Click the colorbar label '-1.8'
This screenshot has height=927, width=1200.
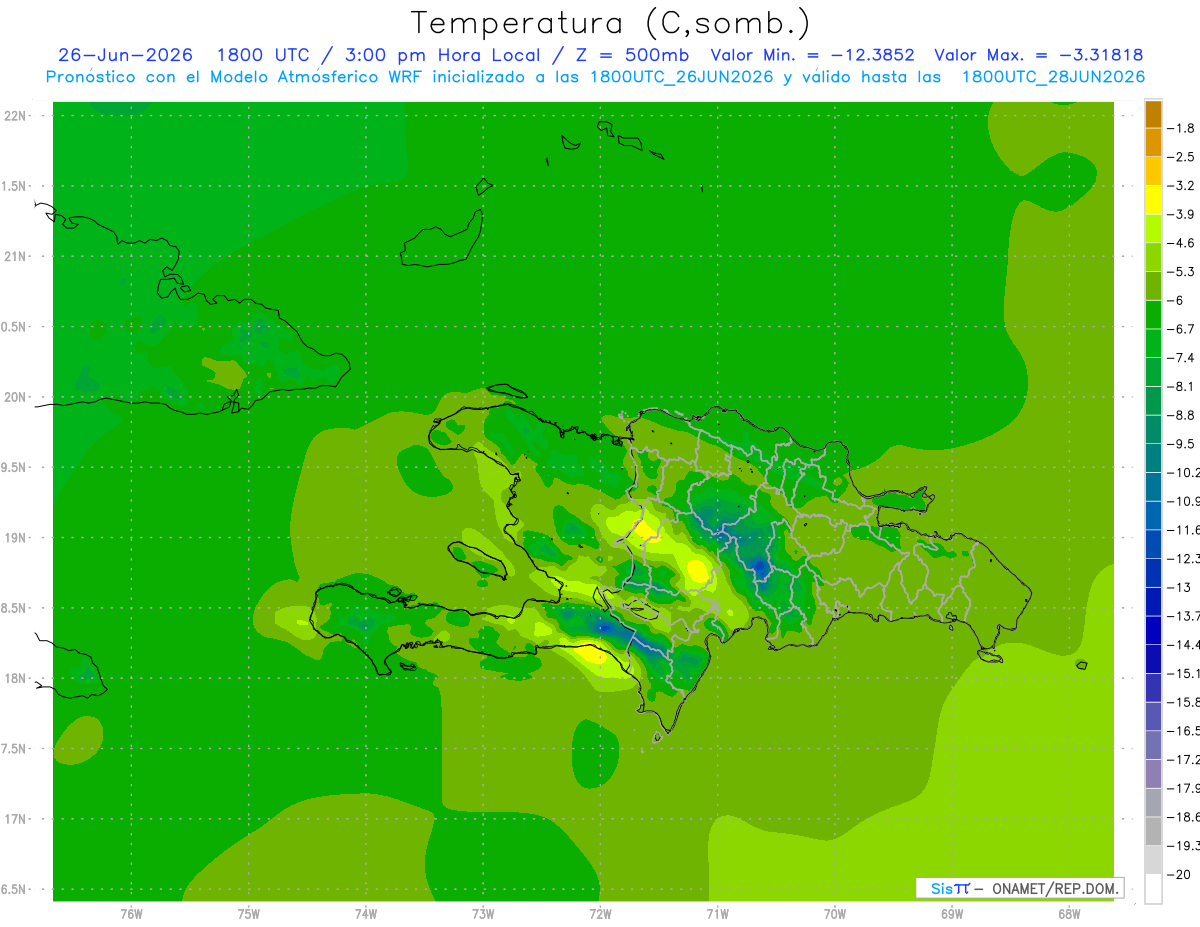[x=1181, y=129]
